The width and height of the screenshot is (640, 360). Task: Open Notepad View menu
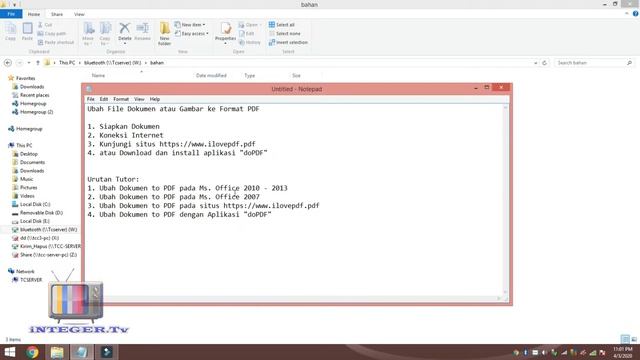[139, 99]
